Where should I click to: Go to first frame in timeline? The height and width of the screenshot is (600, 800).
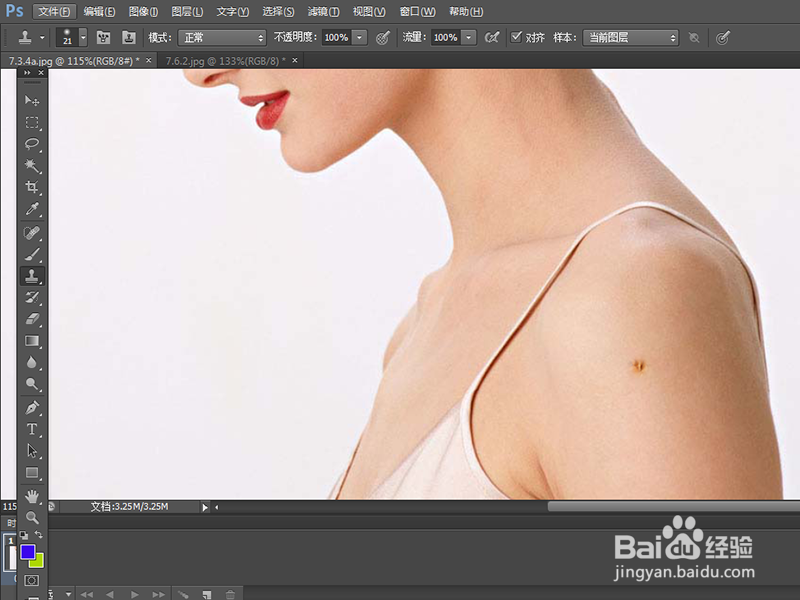(87, 594)
